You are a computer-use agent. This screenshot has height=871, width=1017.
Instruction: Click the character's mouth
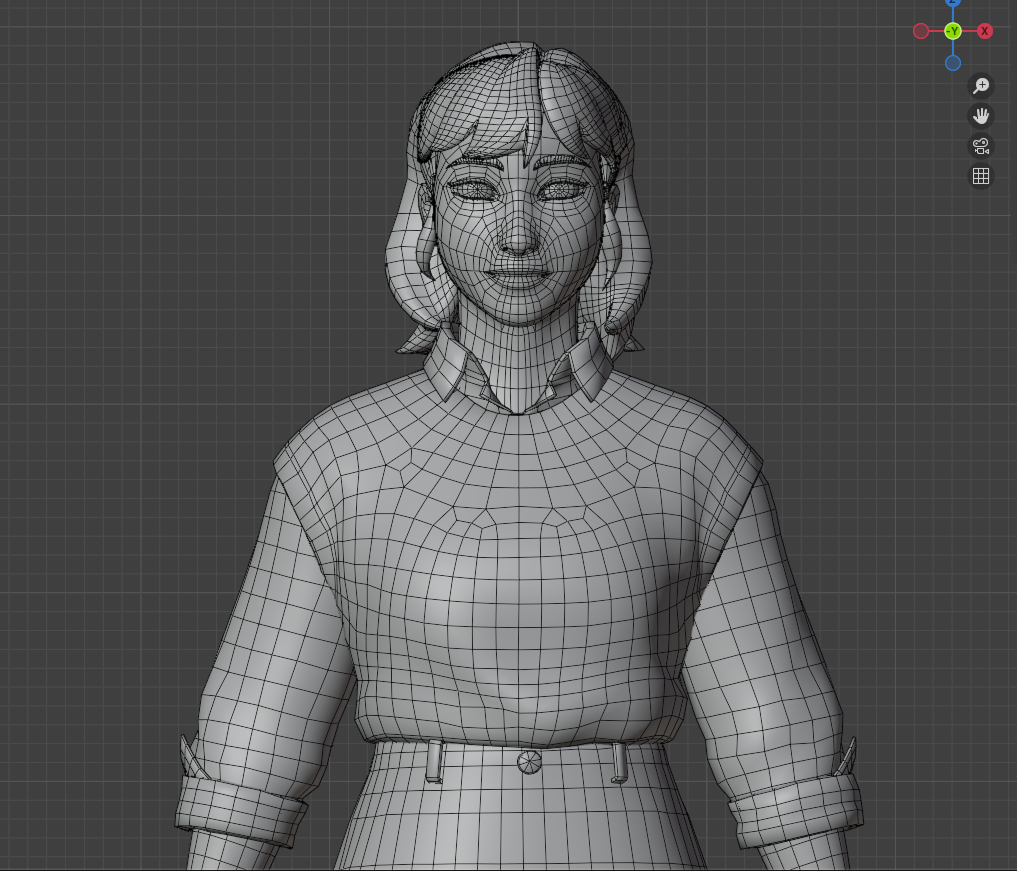(x=516, y=271)
